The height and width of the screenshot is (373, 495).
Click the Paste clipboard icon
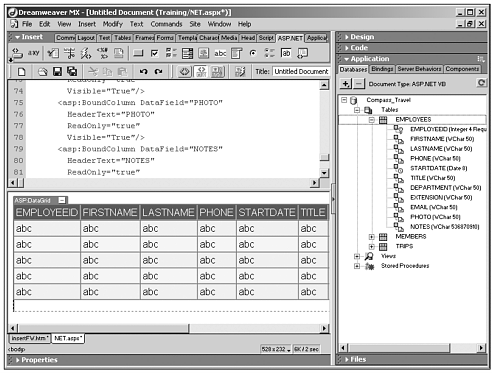point(122,71)
